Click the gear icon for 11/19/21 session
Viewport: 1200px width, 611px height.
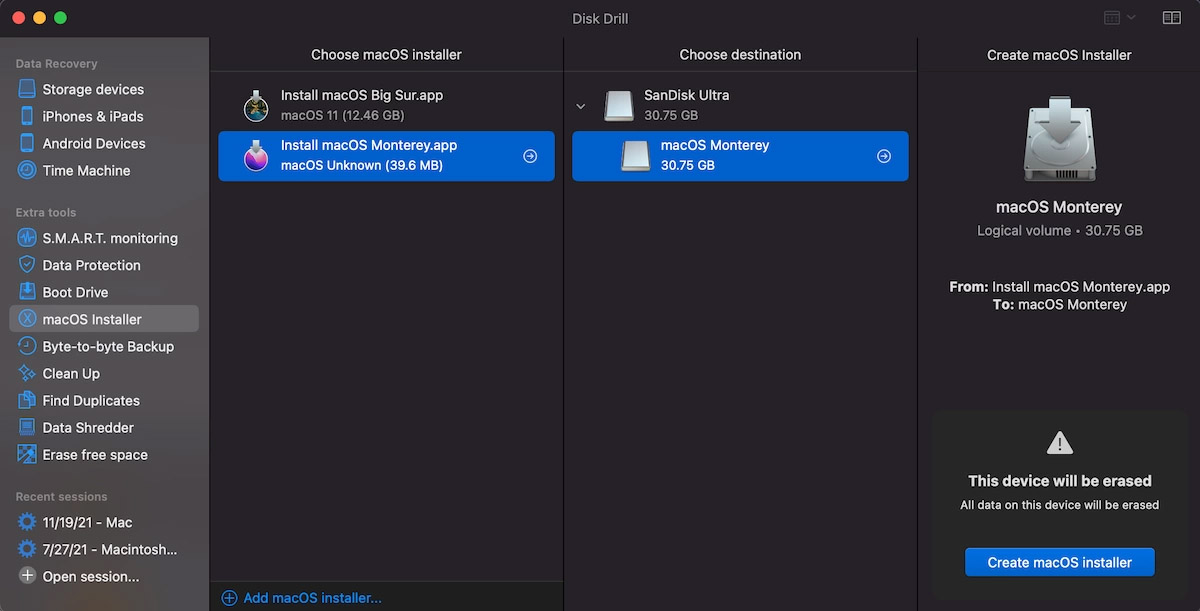pyautogui.click(x=27, y=522)
